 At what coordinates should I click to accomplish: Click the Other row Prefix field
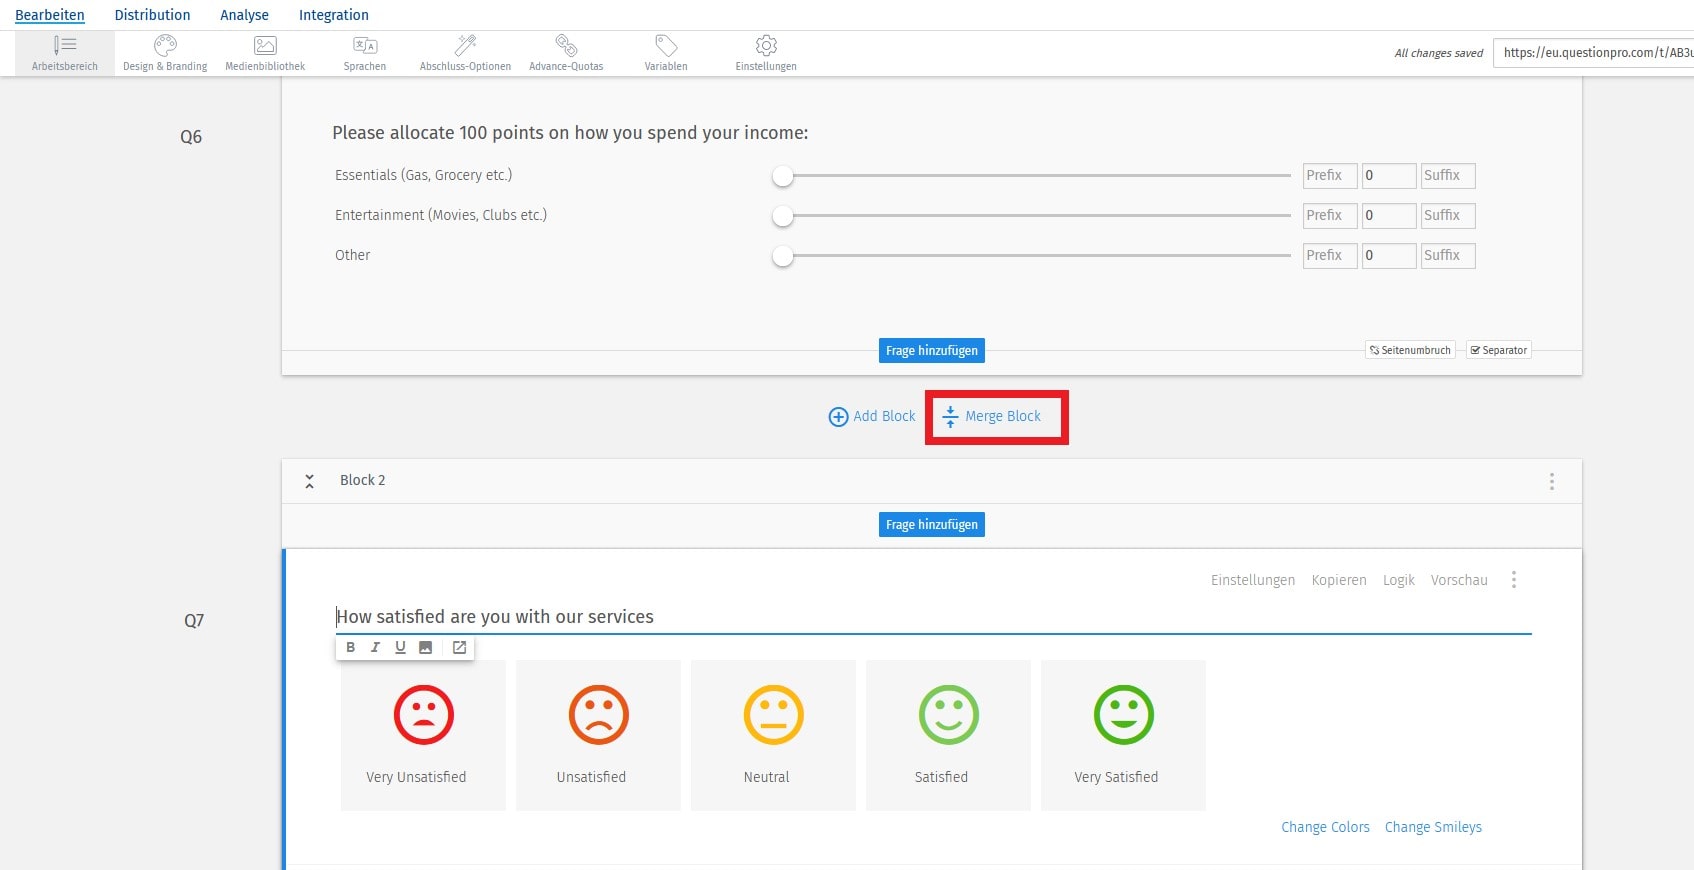(x=1330, y=256)
